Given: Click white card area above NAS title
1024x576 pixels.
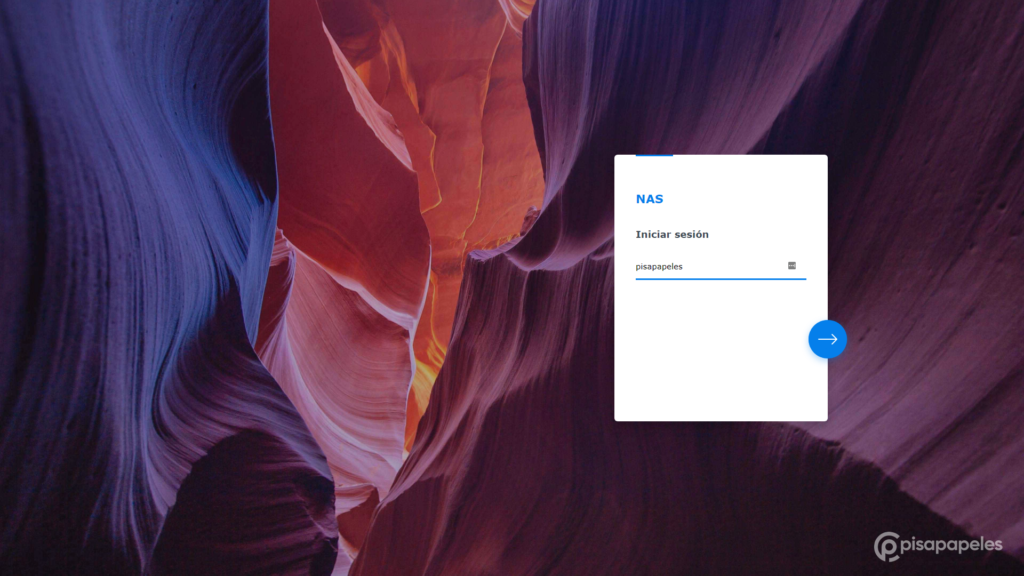Looking at the screenshot, I should pos(720,175).
